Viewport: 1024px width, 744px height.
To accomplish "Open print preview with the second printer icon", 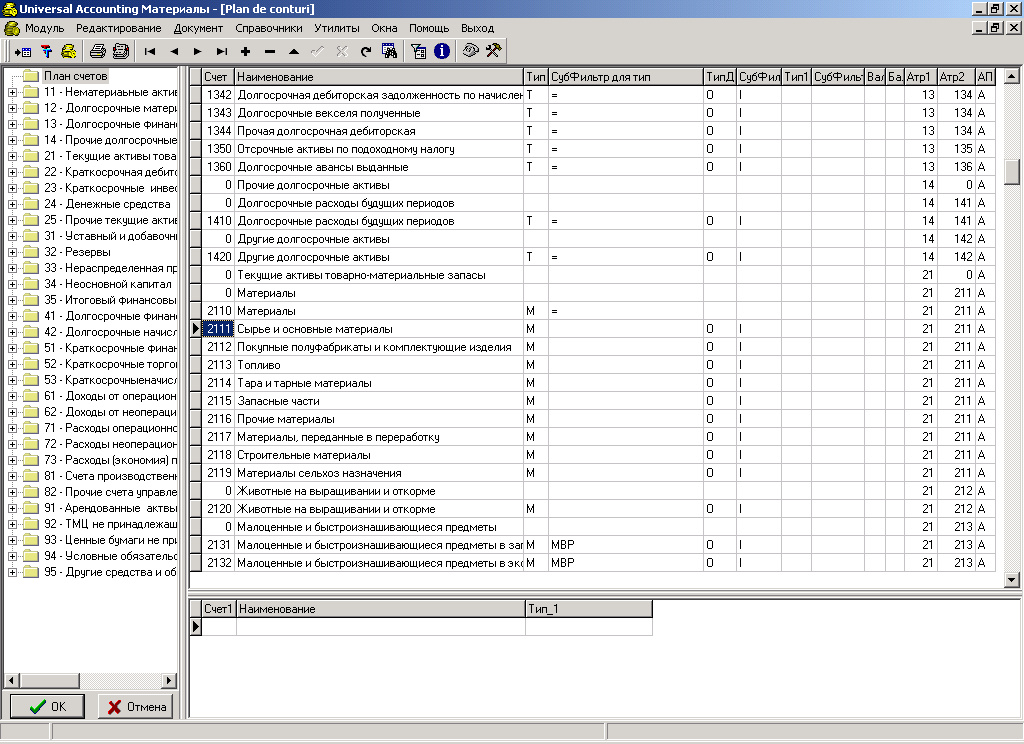I will point(121,51).
